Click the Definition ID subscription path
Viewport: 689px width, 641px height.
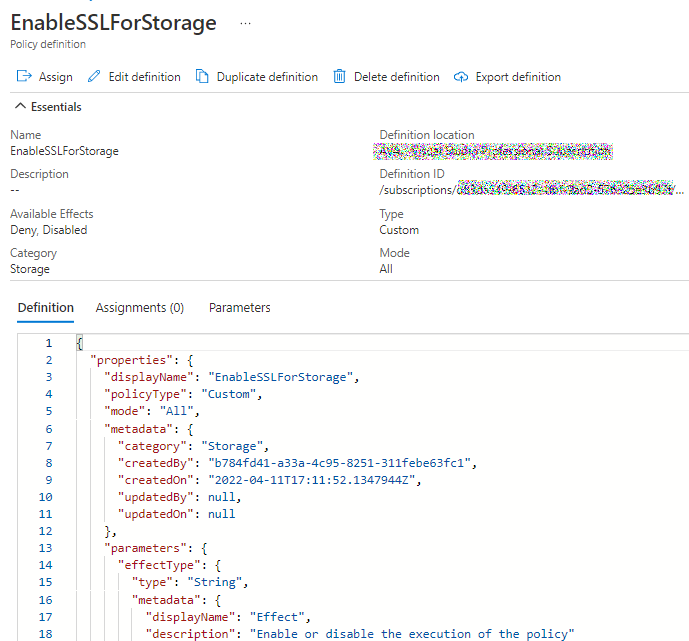click(x=532, y=189)
